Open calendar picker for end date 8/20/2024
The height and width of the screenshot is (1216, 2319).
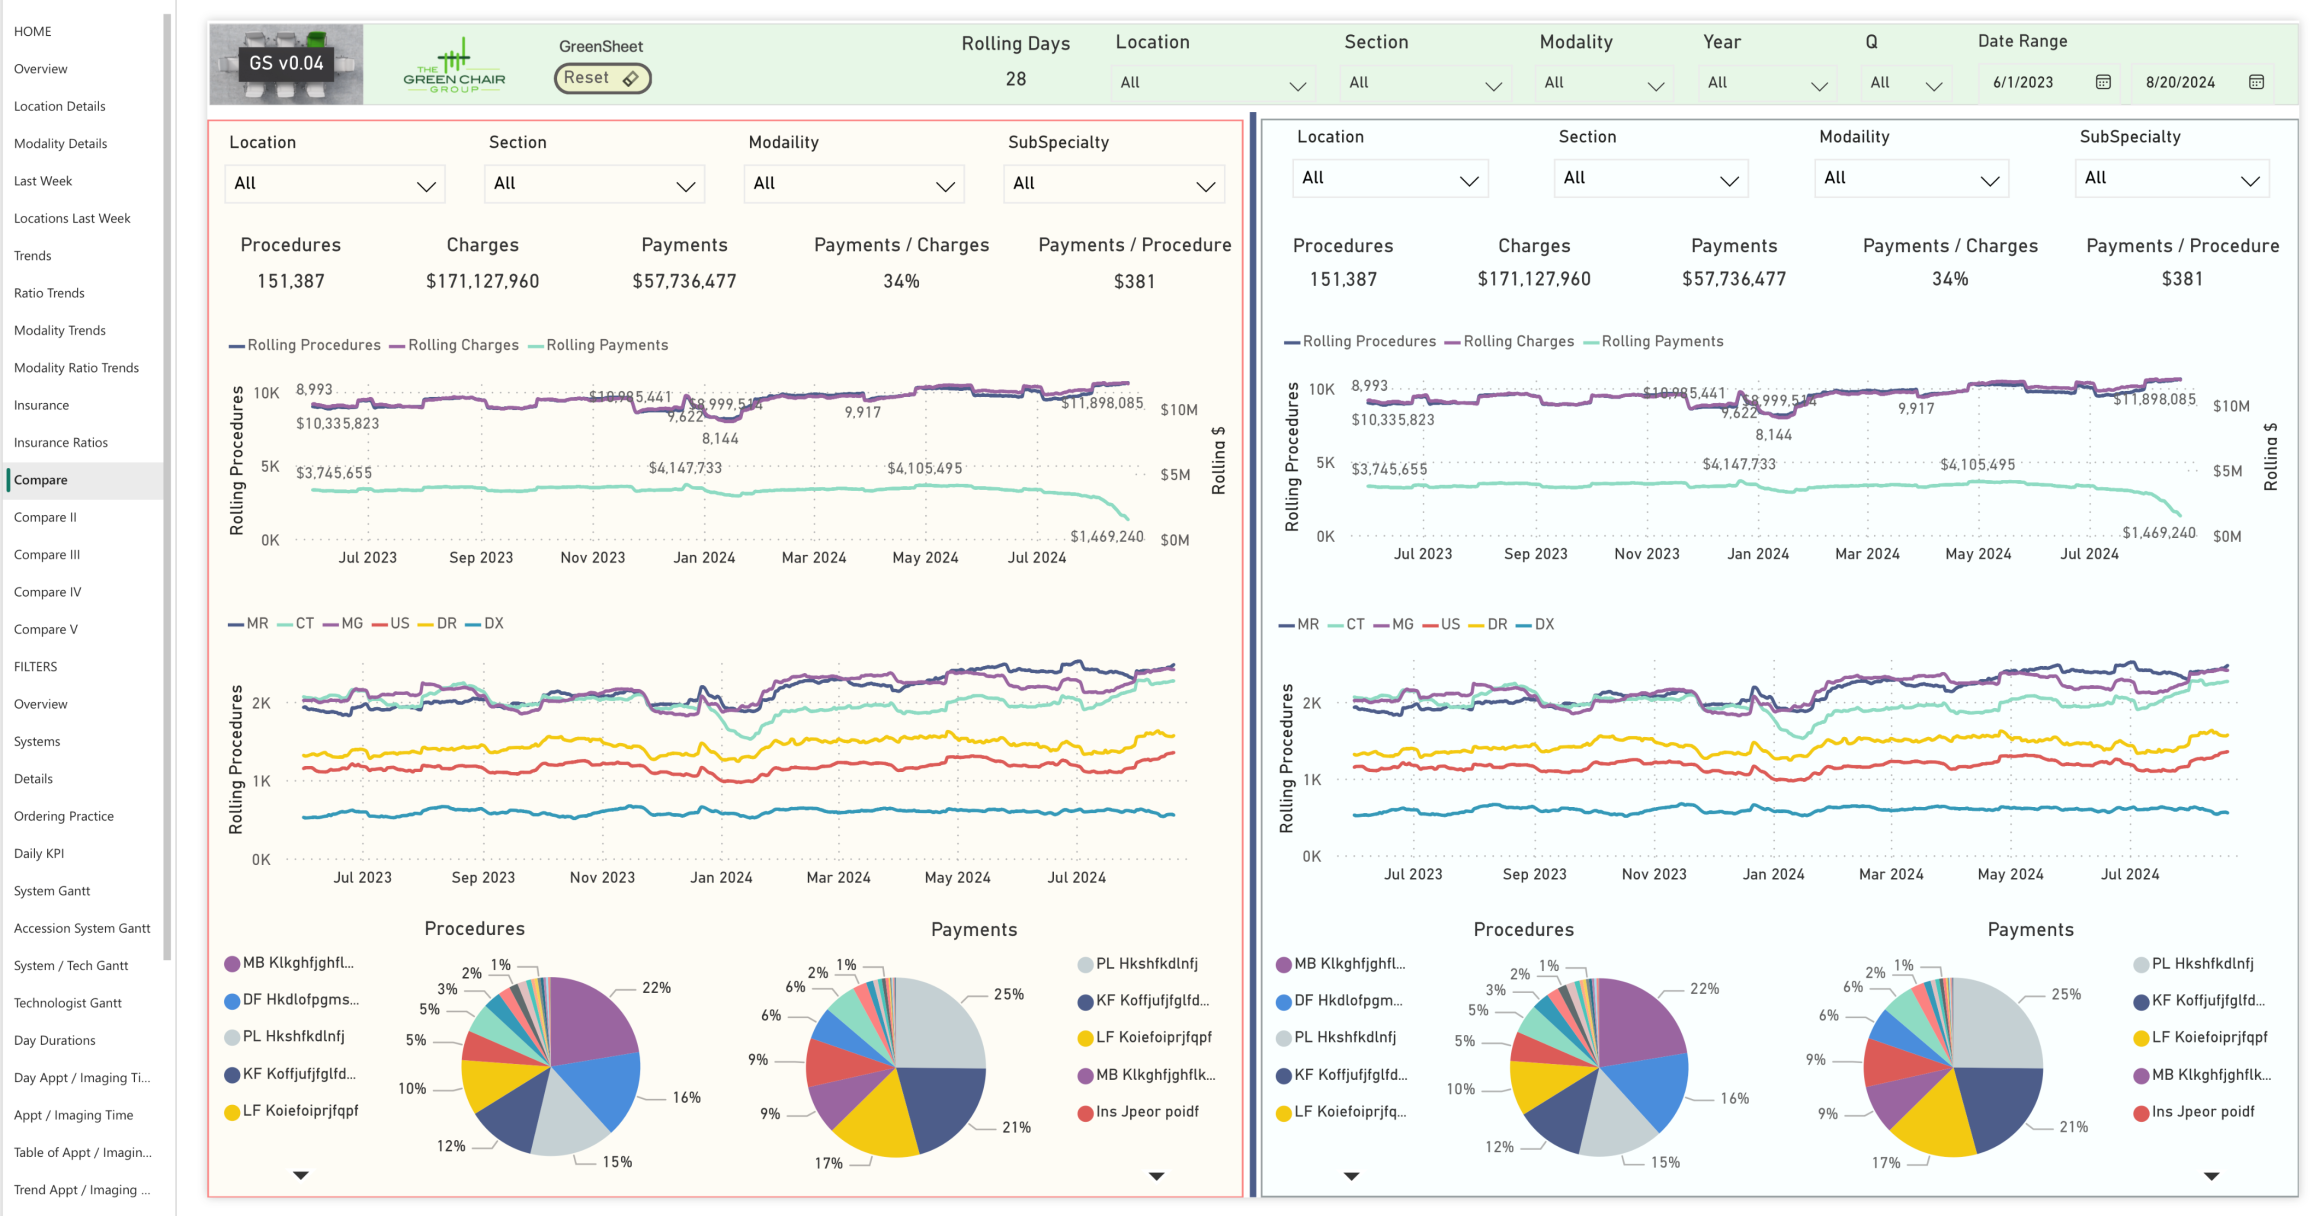pyautogui.click(x=2256, y=82)
